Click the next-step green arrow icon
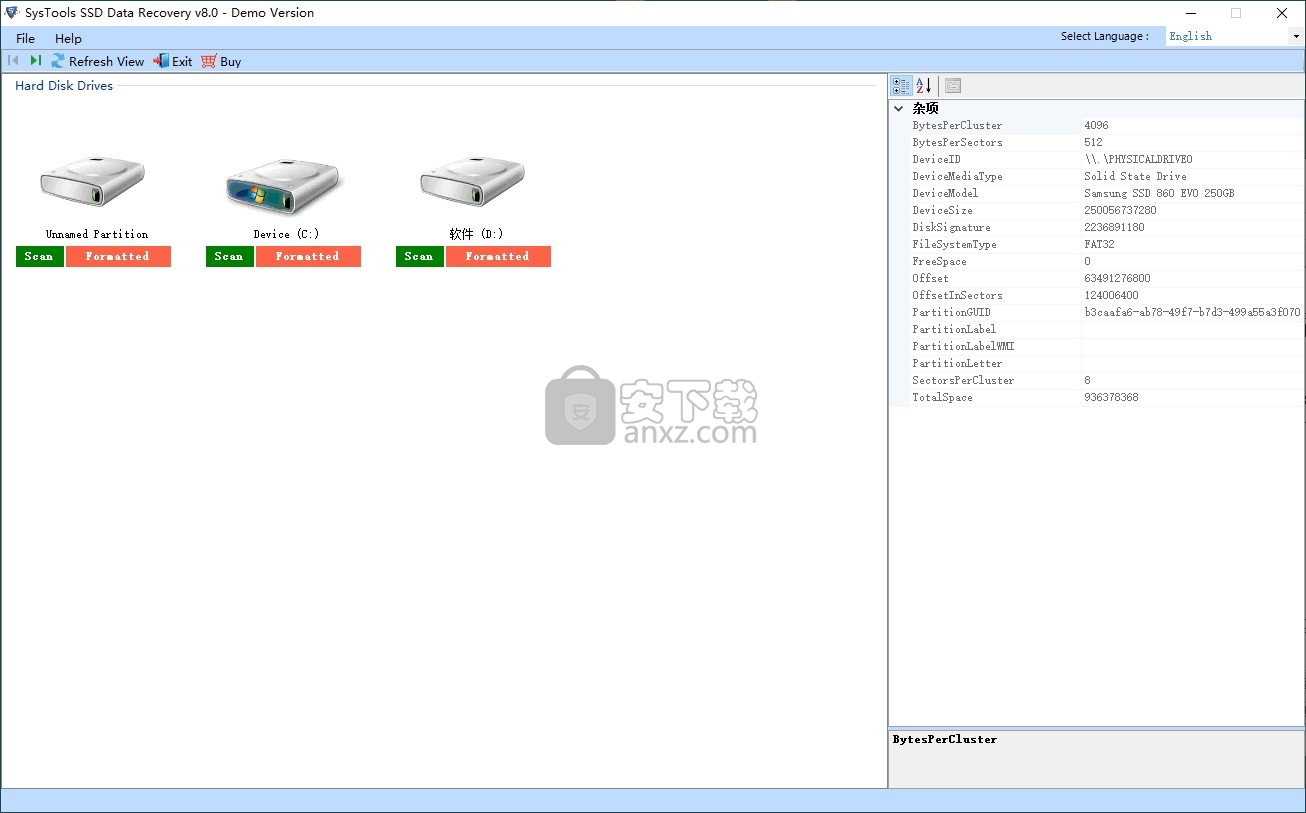Screen dimensions: 1306x813 35,61
